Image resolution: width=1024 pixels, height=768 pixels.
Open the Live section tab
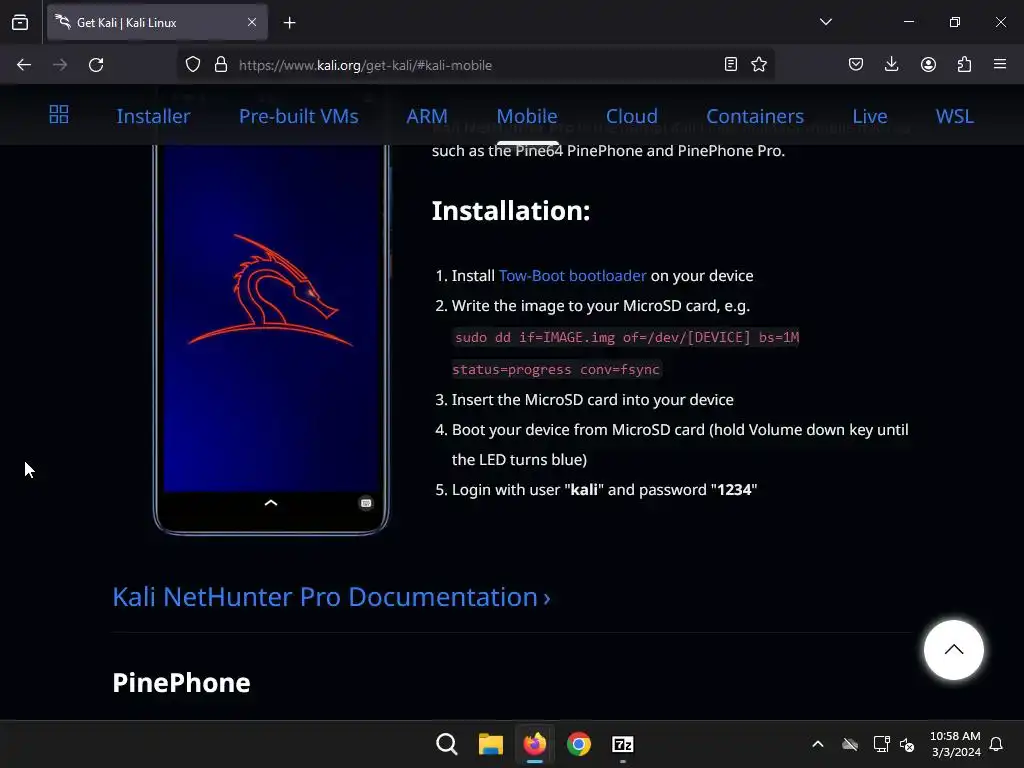tap(870, 116)
